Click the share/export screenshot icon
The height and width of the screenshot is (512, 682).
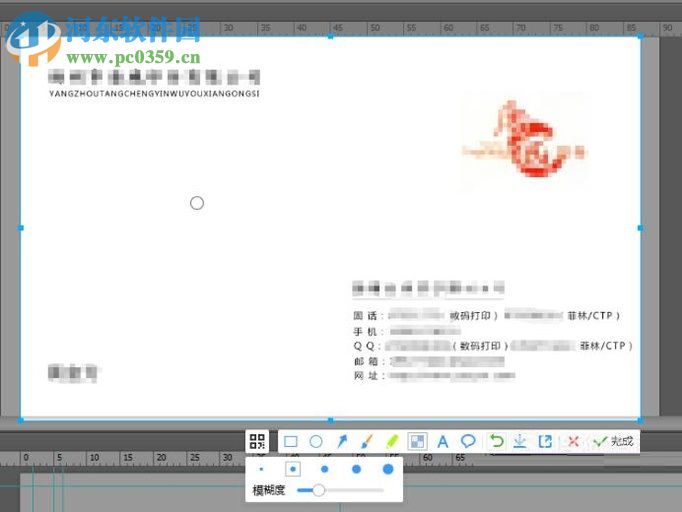pyautogui.click(x=545, y=442)
